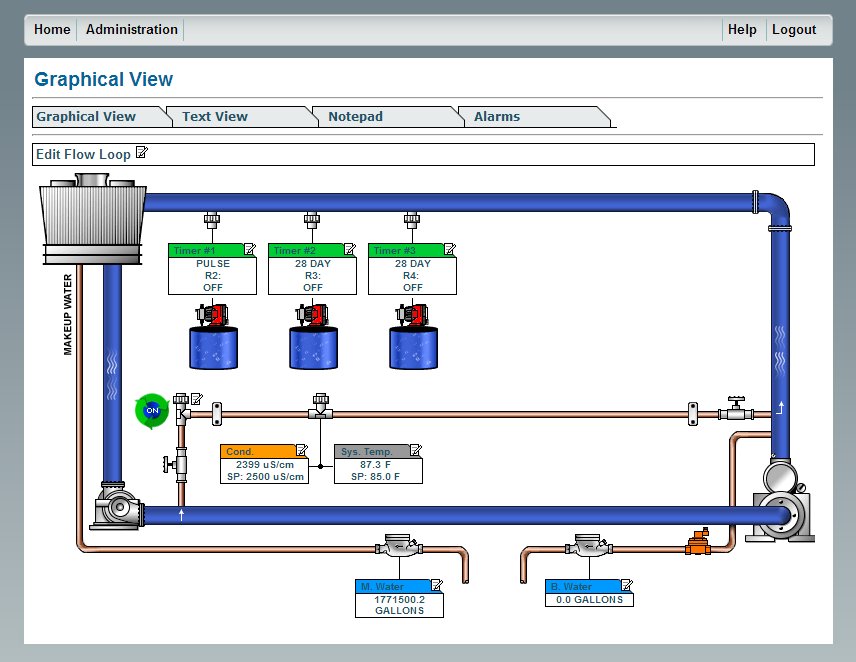This screenshot has height=662, width=856.
Task: Edit Timer #3 using its pencil icon
Action: click(x=449, y=250)
